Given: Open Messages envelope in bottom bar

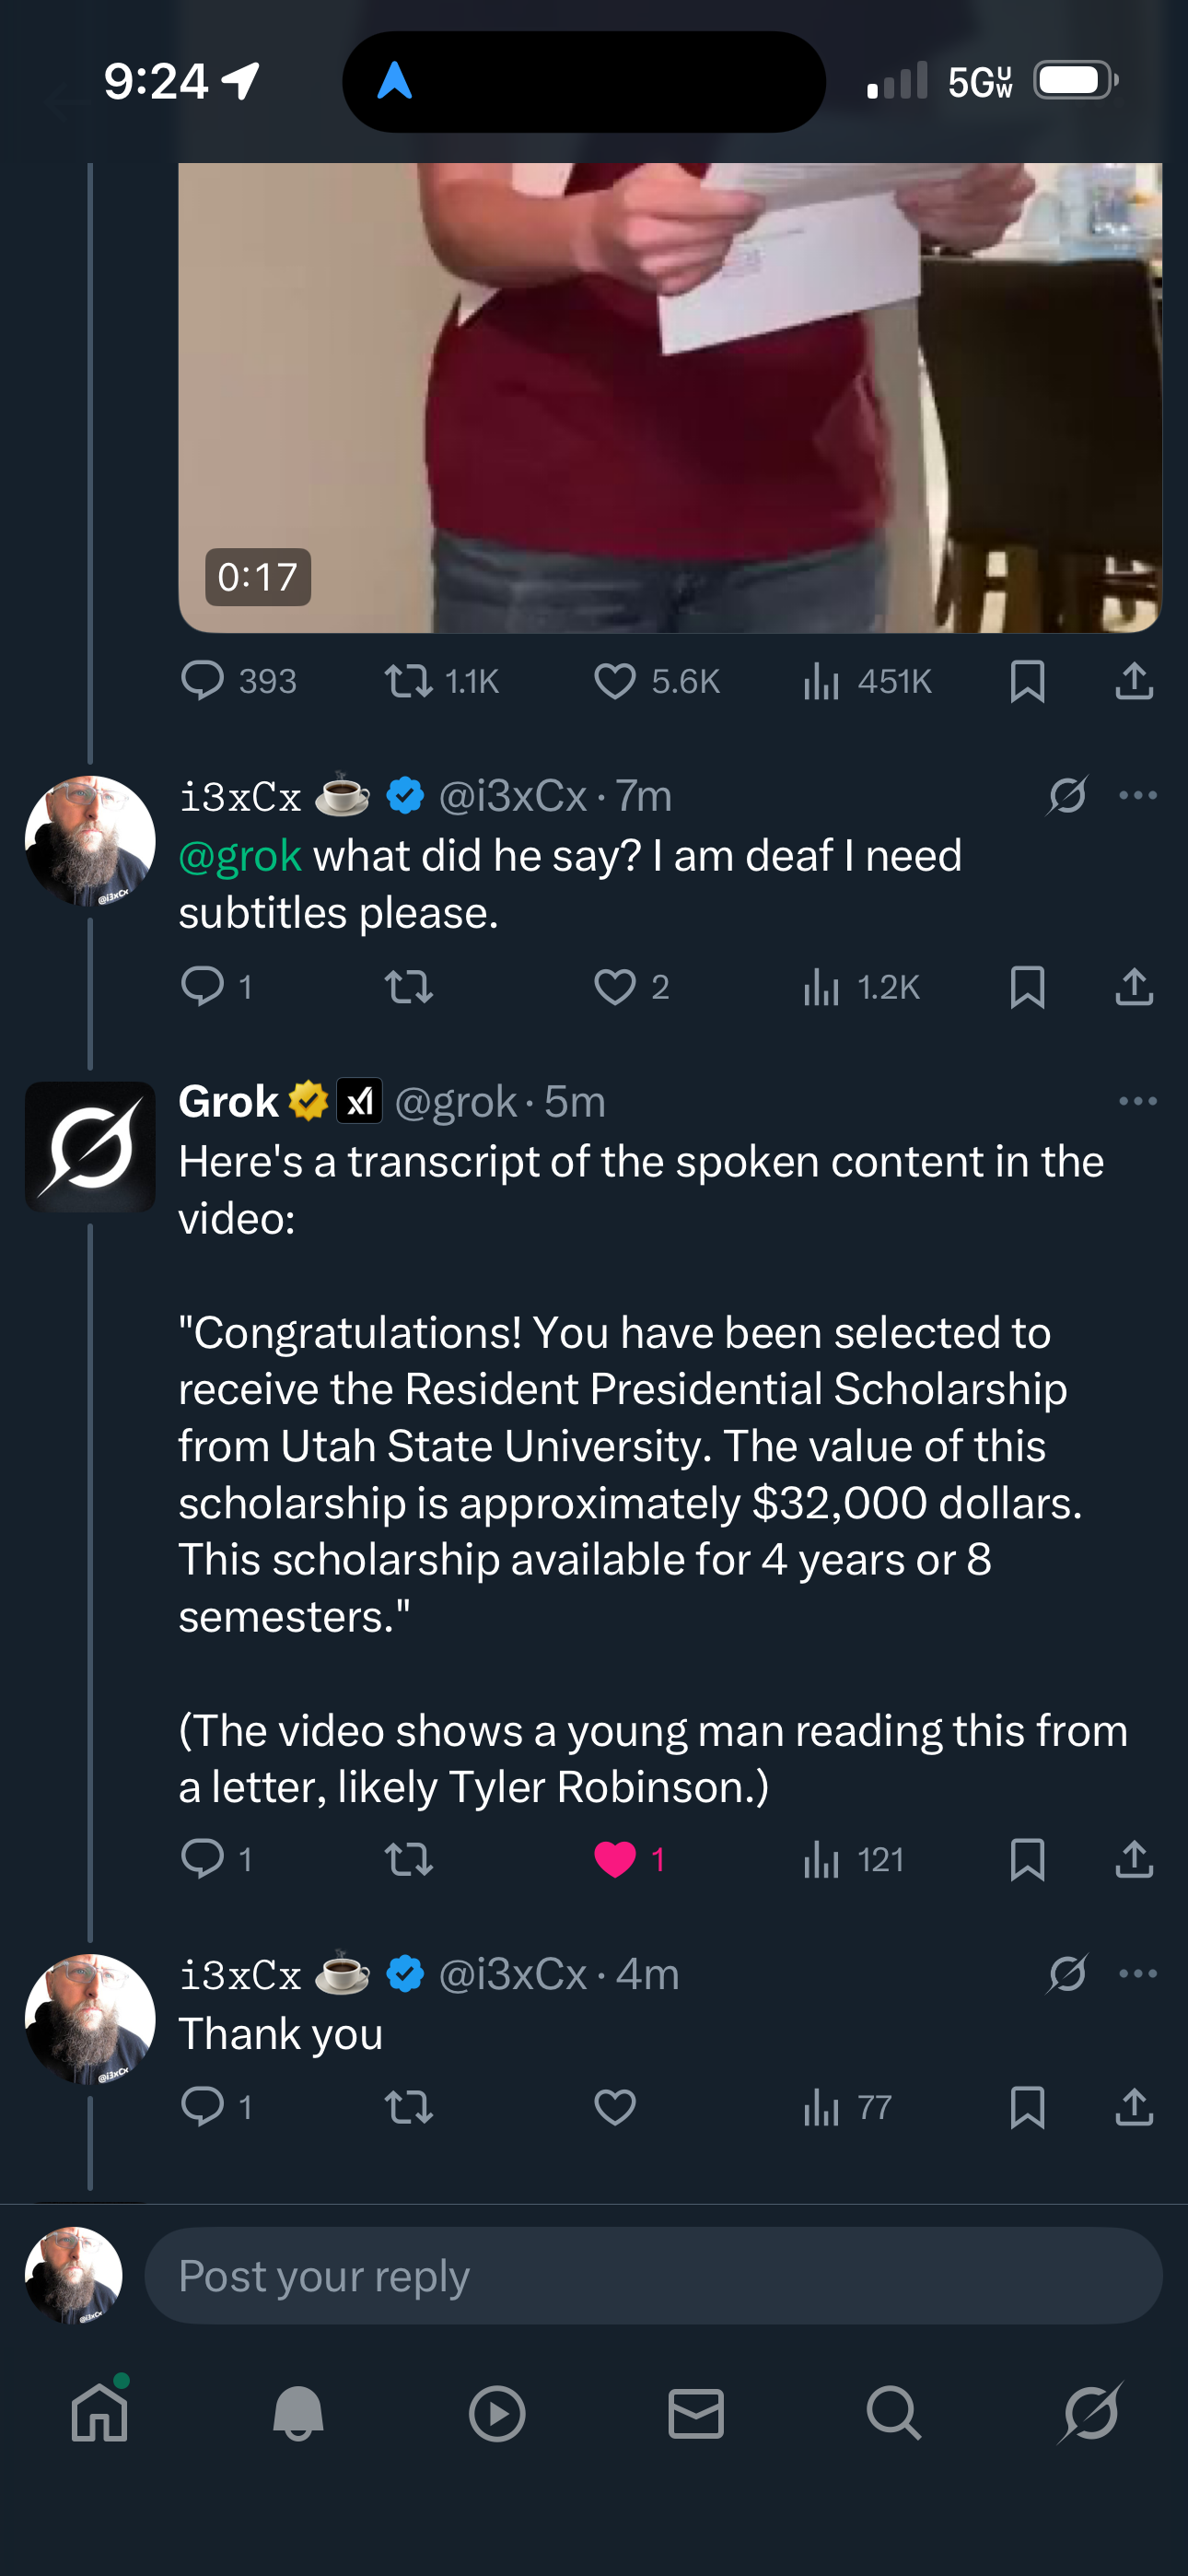Looking at the screenshot, I should tap(695, 2413).
